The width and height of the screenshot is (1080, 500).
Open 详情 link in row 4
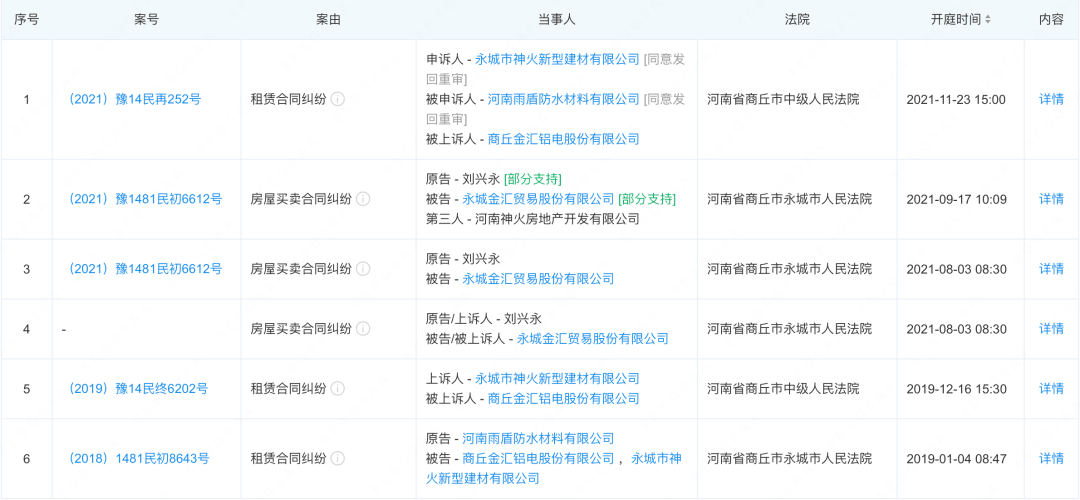coord(1051,329)
